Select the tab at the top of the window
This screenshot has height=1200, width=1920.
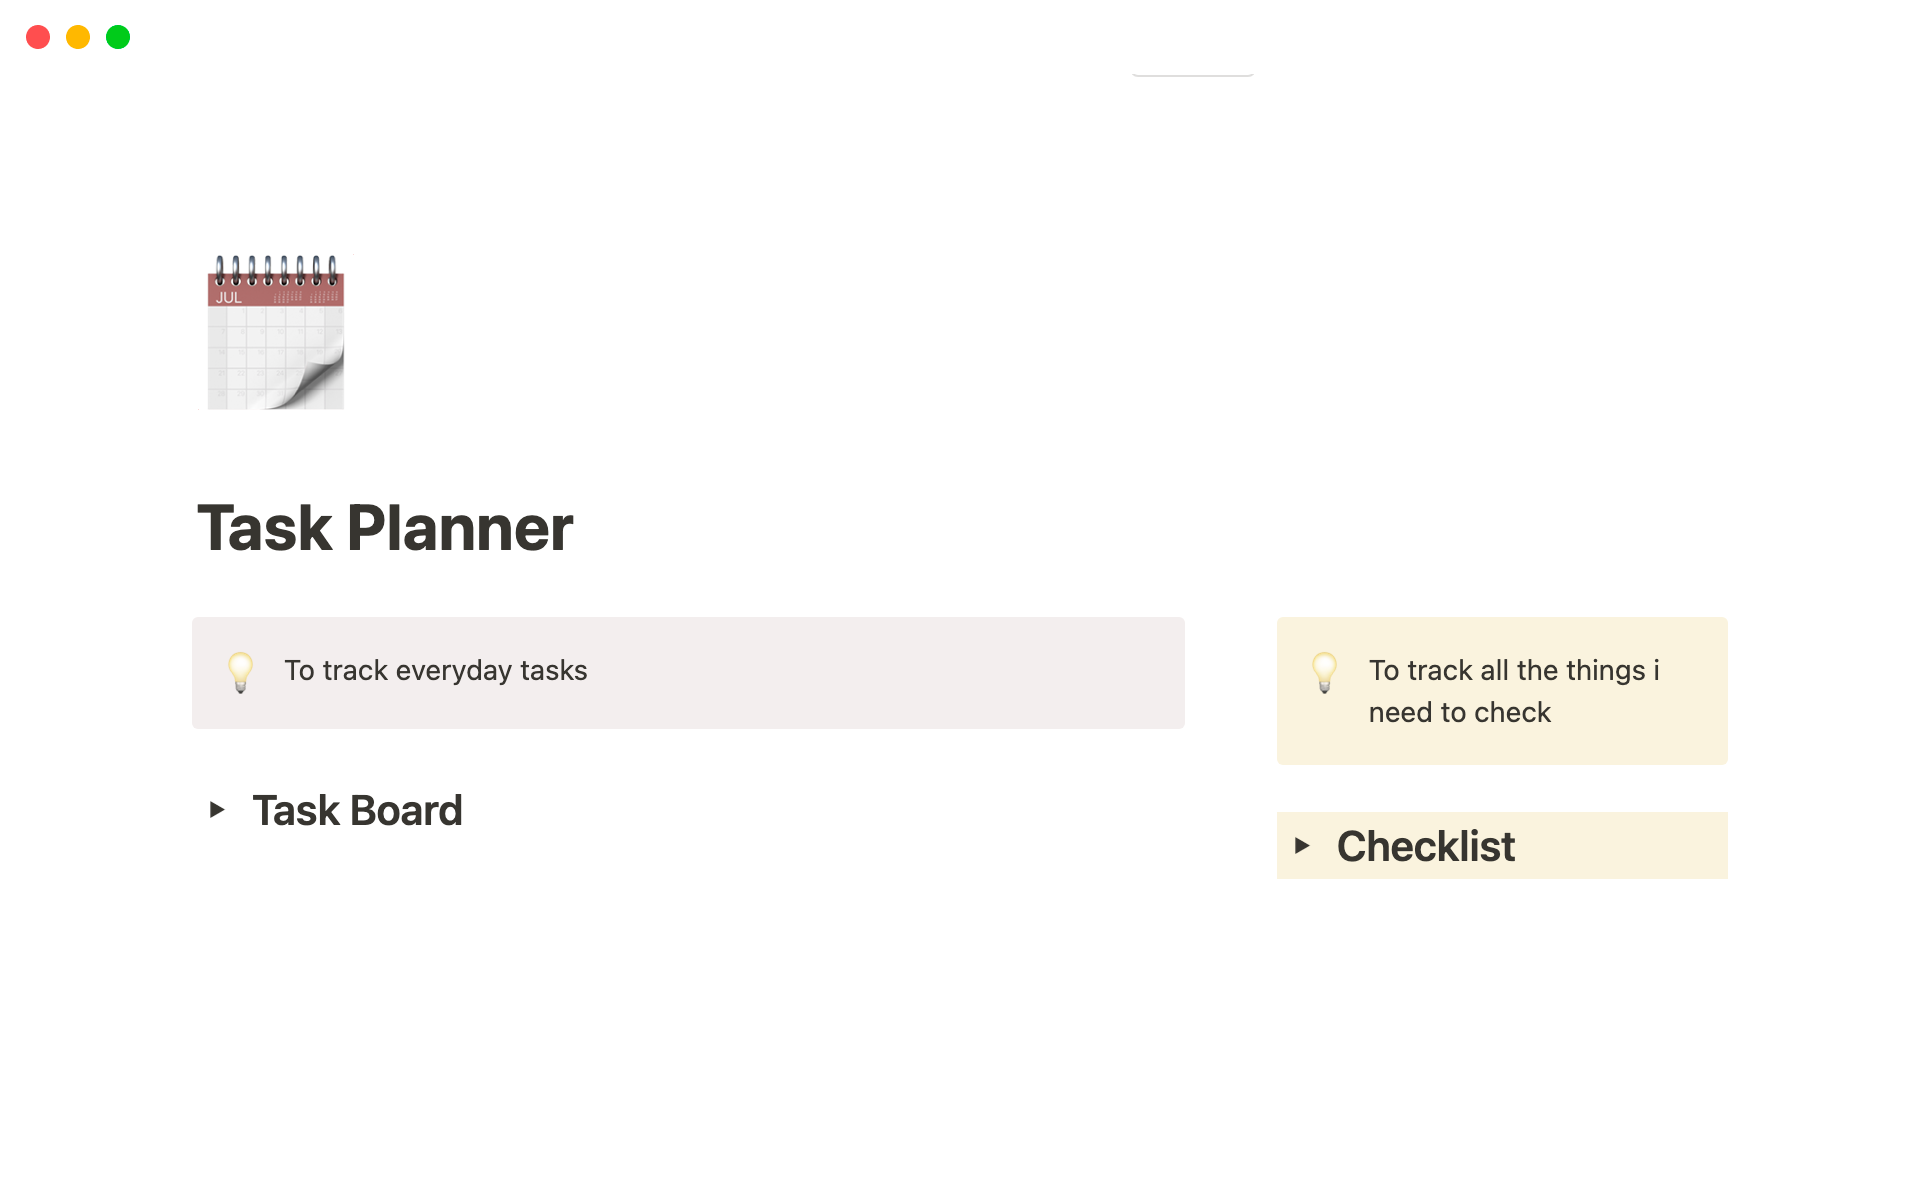[1192, 70]
